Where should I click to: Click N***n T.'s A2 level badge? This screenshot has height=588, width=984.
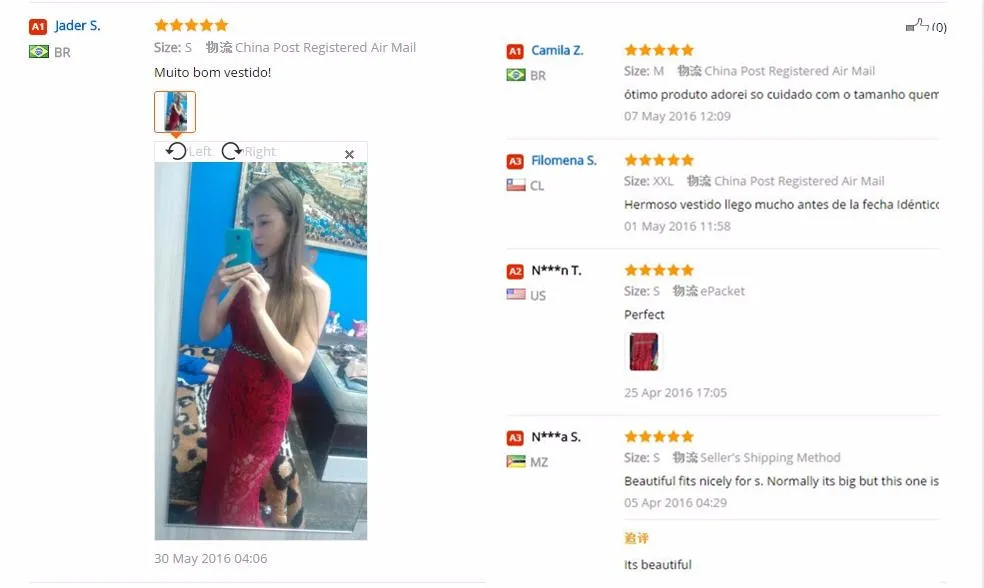click(x=515, y=271)
